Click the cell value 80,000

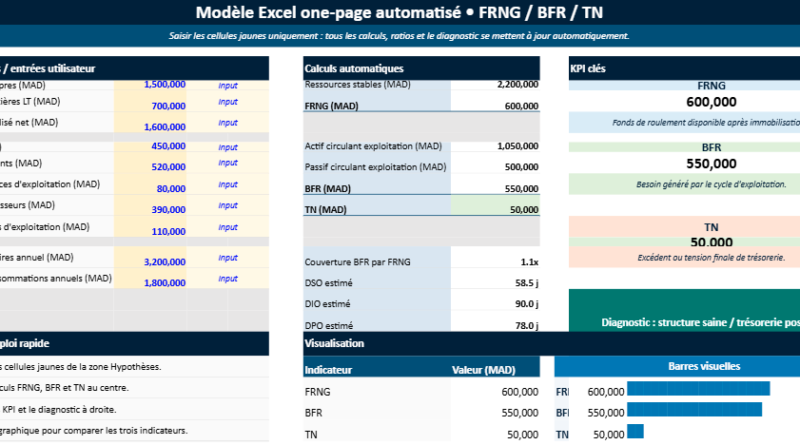pos(150,184)
